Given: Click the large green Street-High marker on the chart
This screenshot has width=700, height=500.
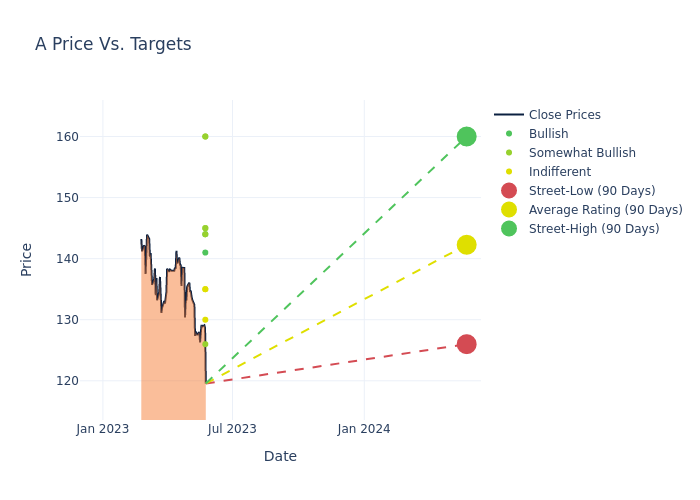Looking at the screenshot, I should tap(466, 136).
